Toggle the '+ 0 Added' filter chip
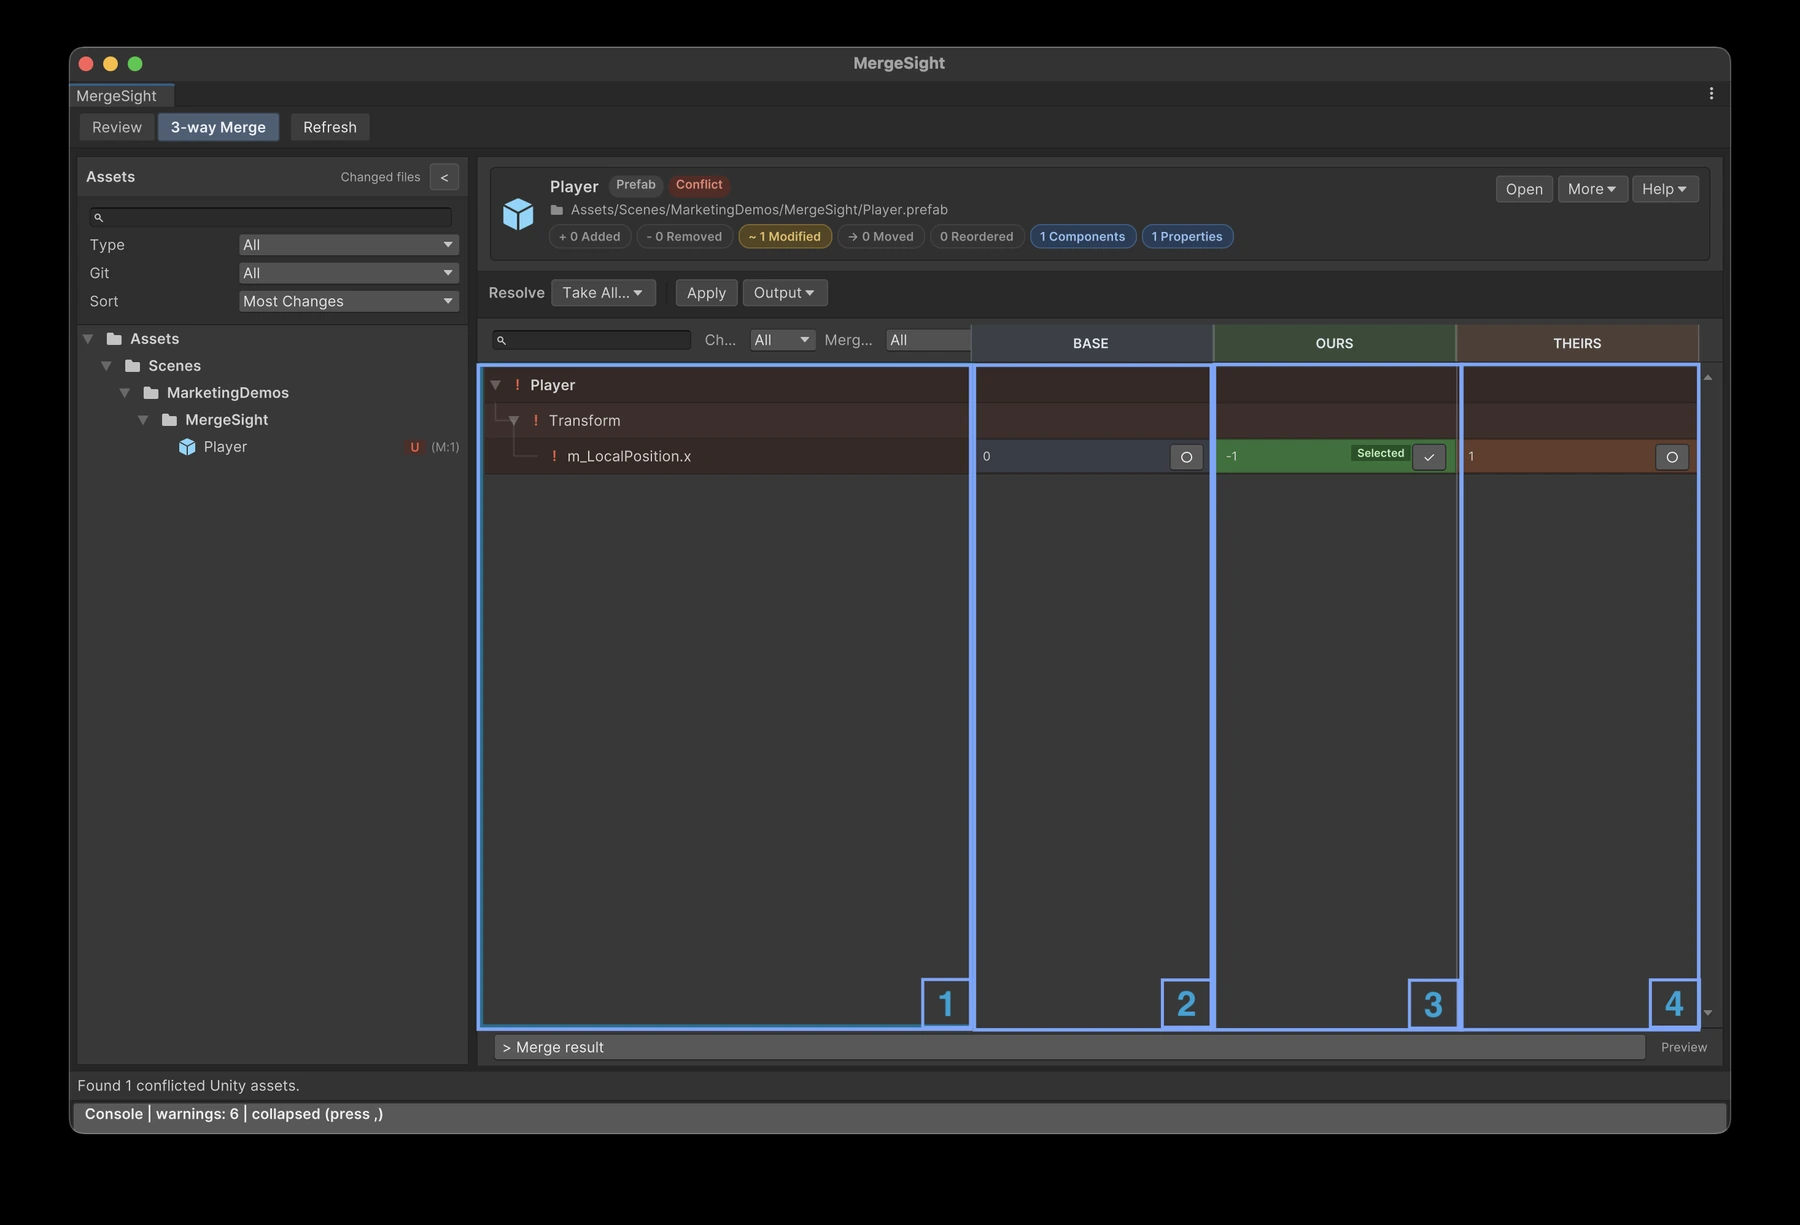Image resolution: width=1800 pixels, height=1225 pixels. click(x=590, y=237)
